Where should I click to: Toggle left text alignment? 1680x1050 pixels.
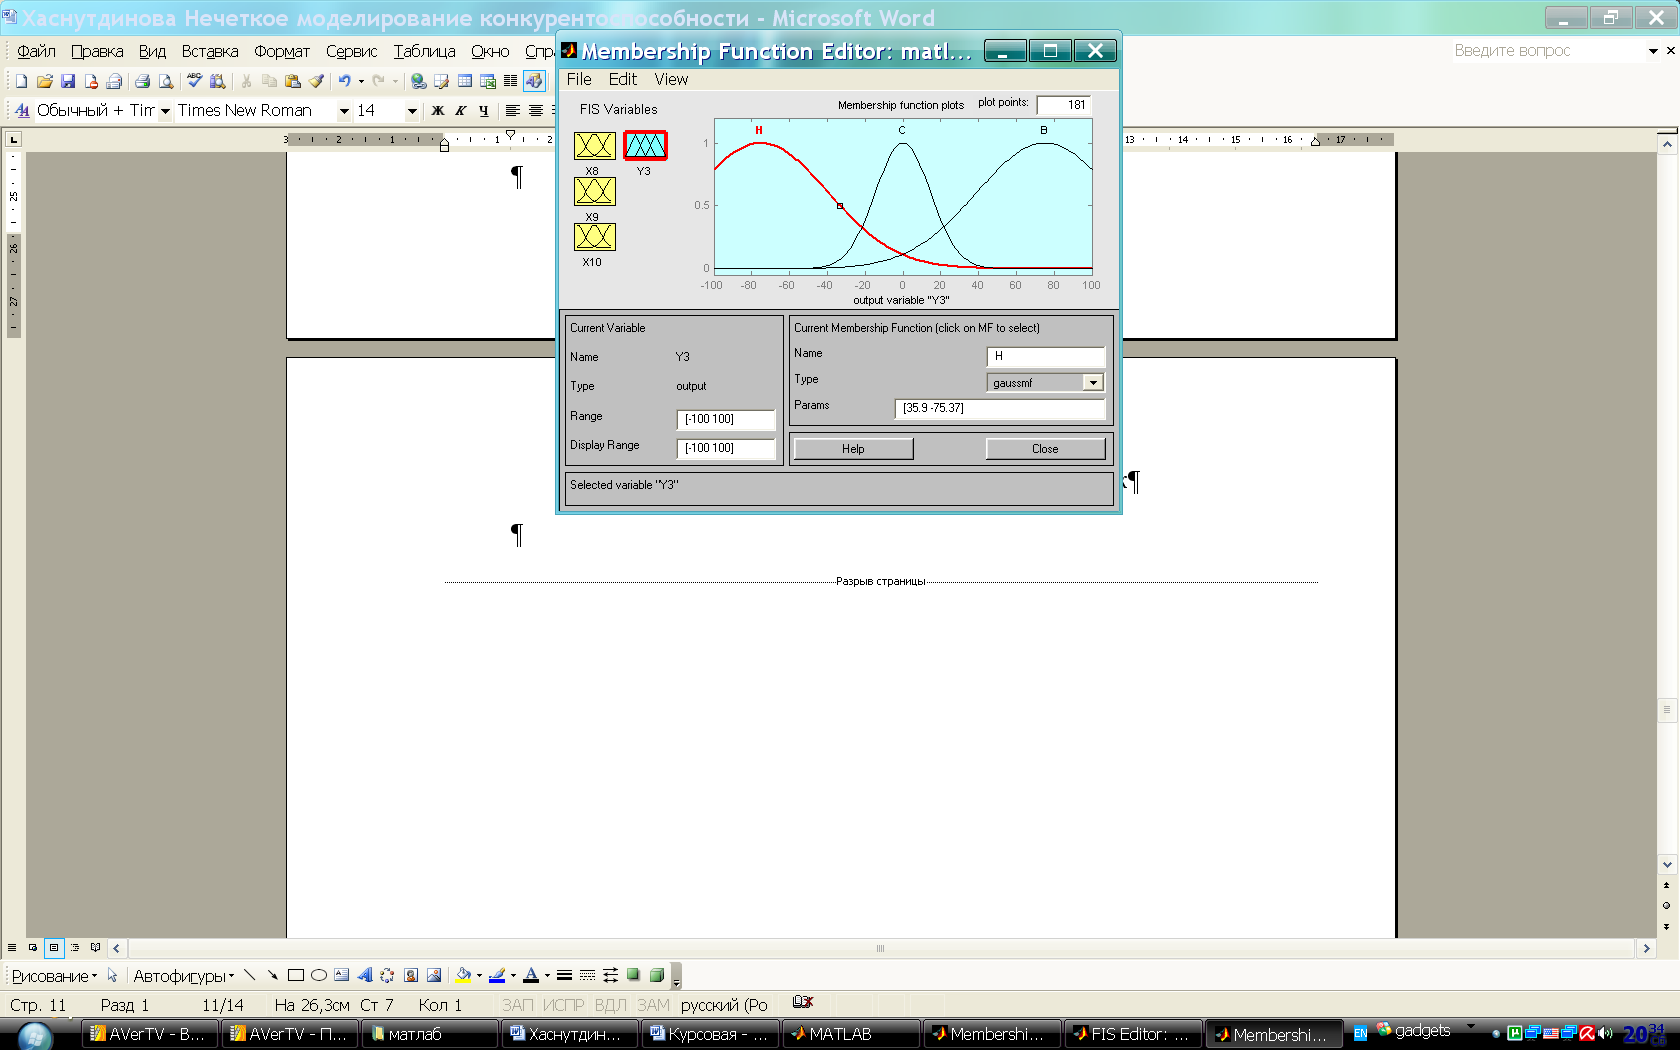point(513,111)
